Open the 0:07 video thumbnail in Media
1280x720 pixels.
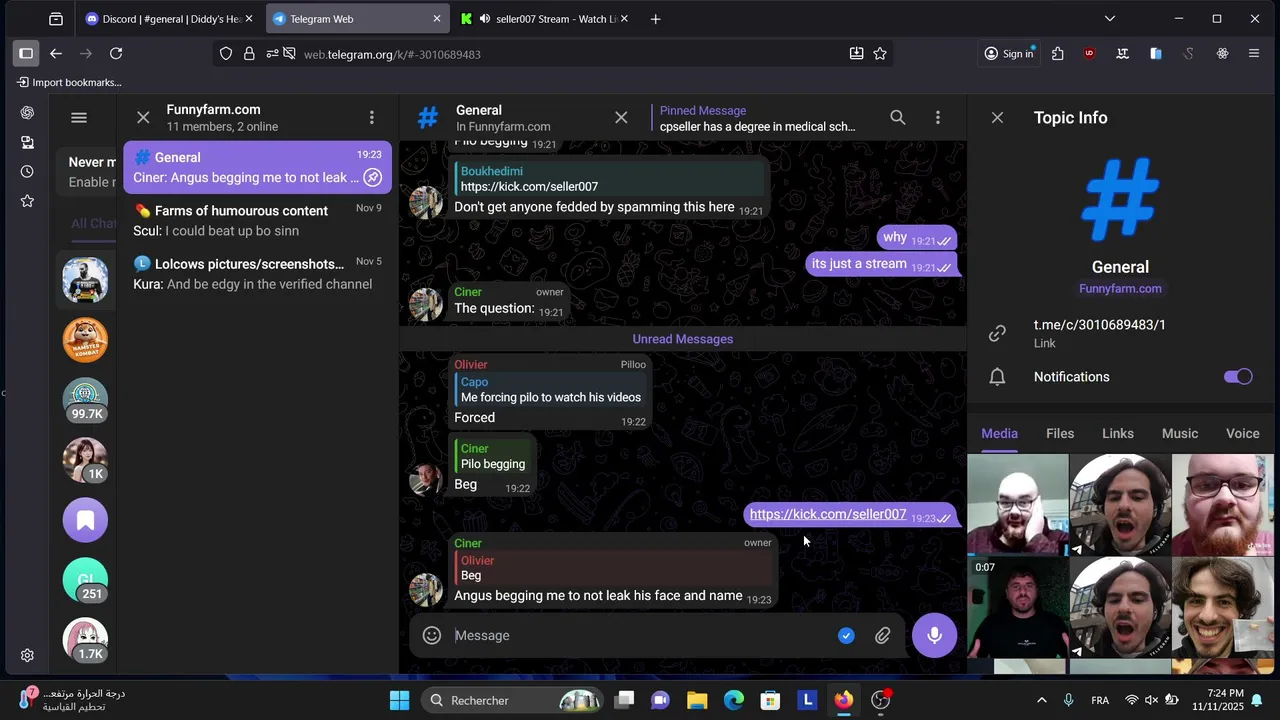[x=1018, y=607]
